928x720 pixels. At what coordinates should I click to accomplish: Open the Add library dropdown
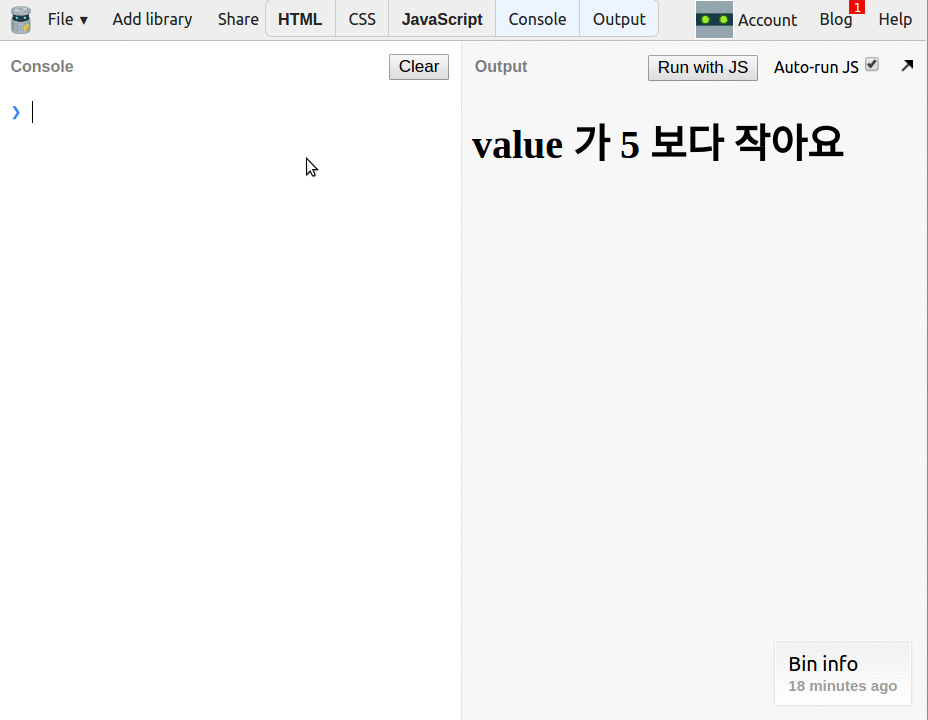pos(152,18)
